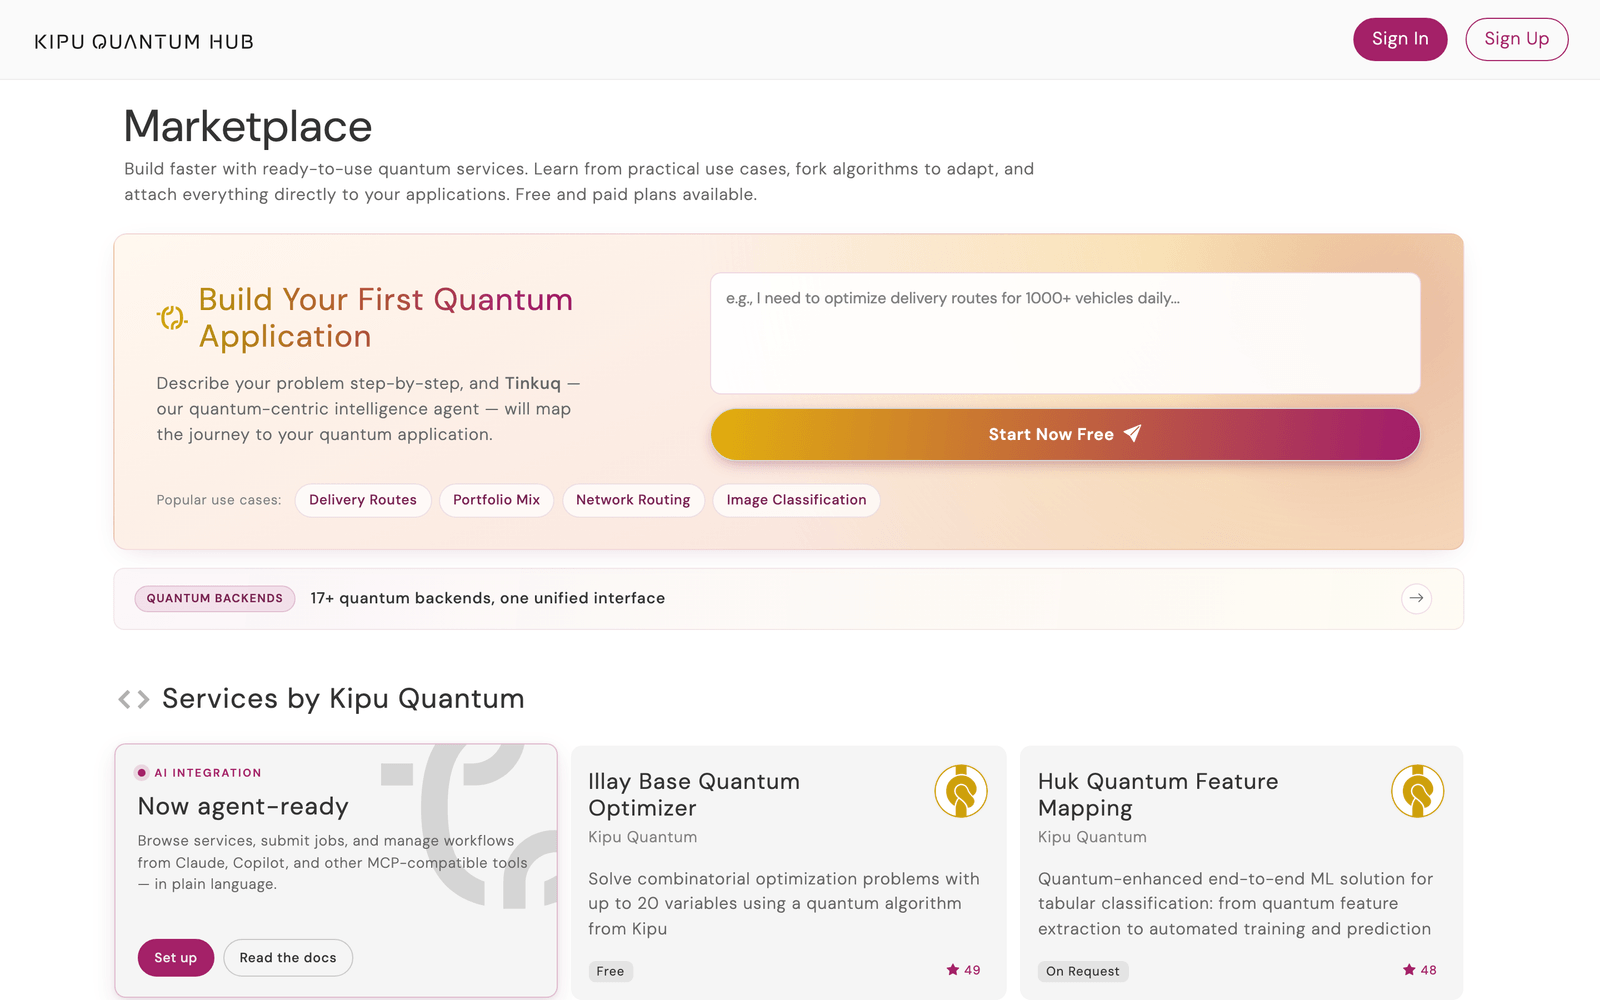This screenshot has width=1600, height=1000.
Task: Select the Portfolio Mix use case
Action: coord(496,500)
